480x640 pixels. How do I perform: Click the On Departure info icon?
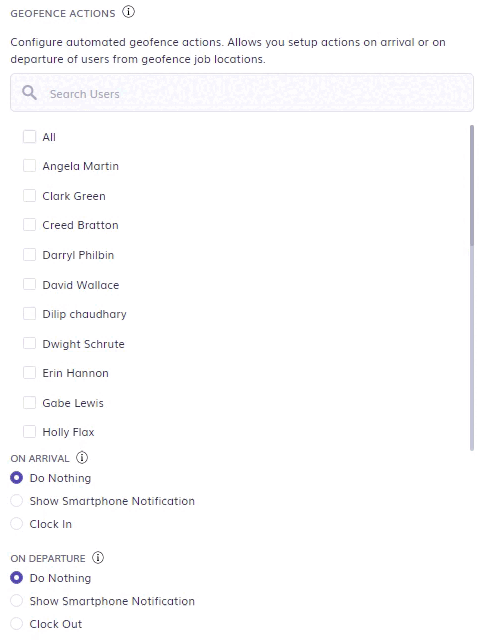tap(98, 558)
